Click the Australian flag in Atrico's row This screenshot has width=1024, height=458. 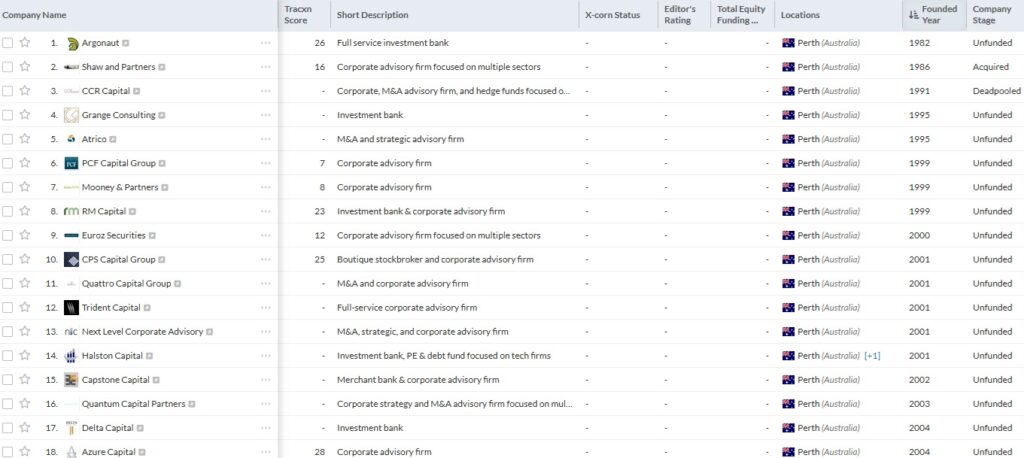(x=788, y=139)
